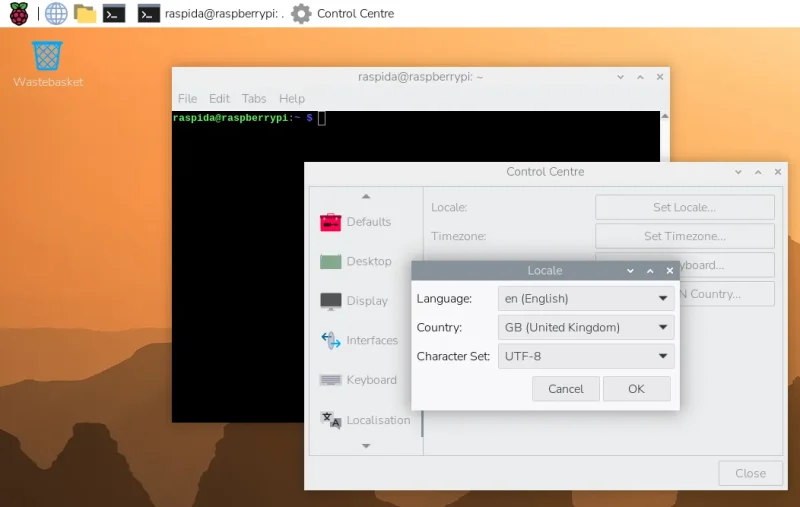Minimize the terminal window
Viewport: 800px width, 507px height.
click(620, 77)
